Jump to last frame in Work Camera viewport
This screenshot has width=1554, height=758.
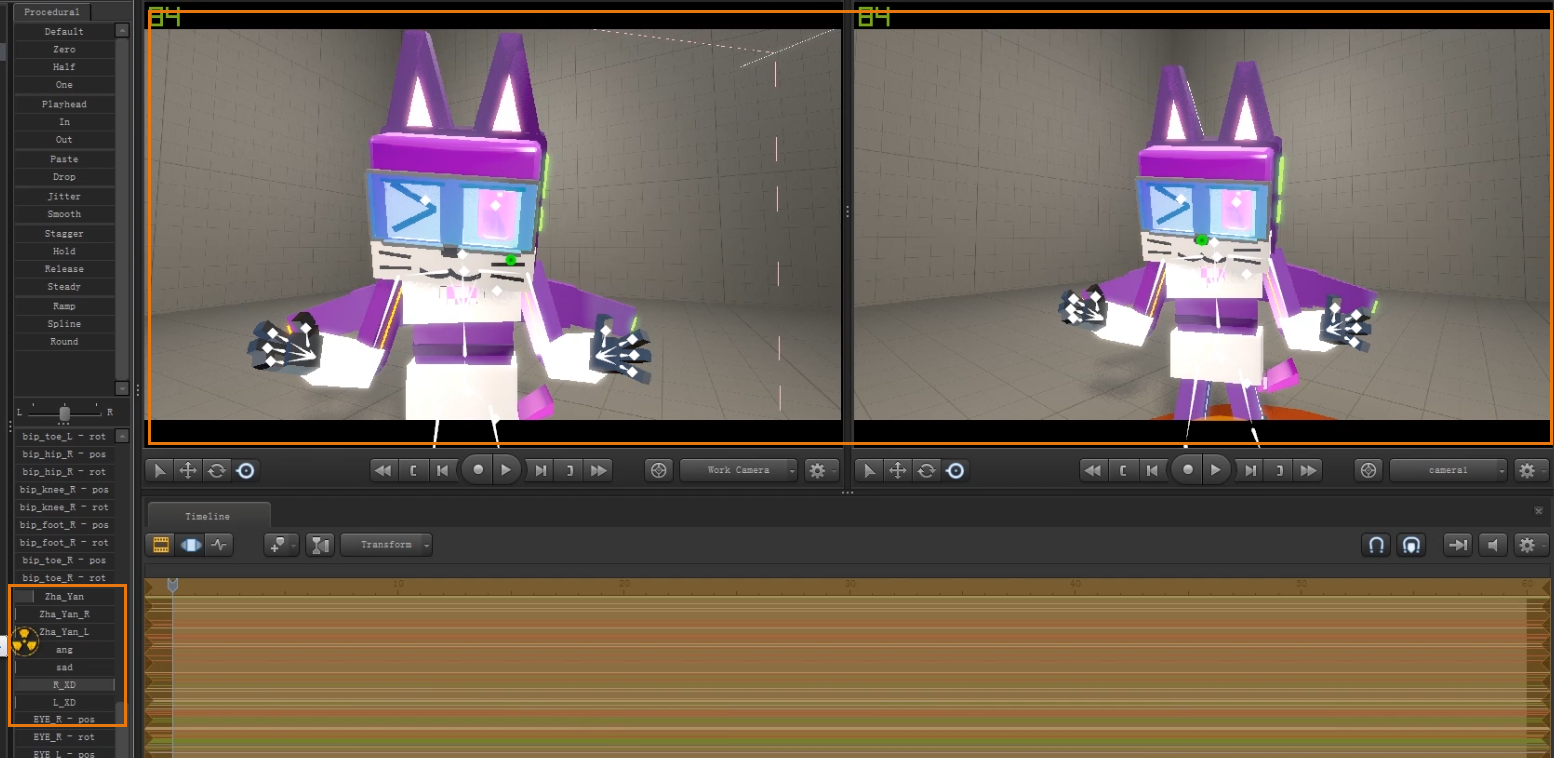pos(599,470)
